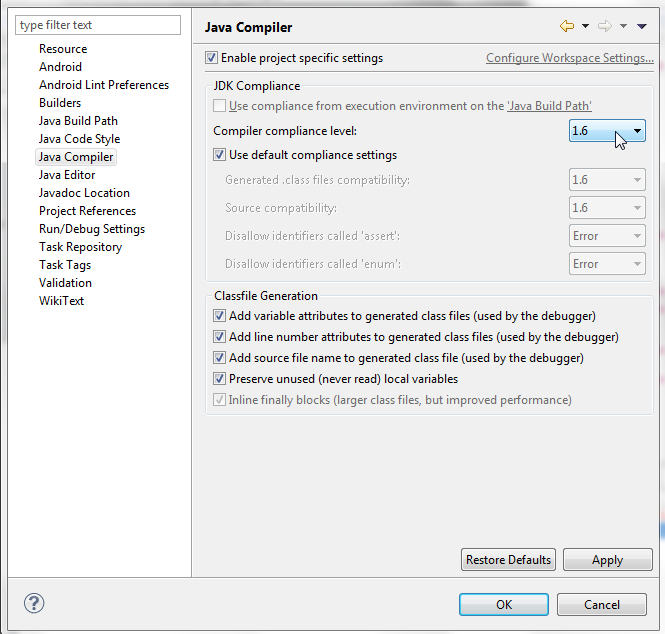Focus the type filter text field
This screenshot has width=665, height=634.
click(x=98, y=25)
